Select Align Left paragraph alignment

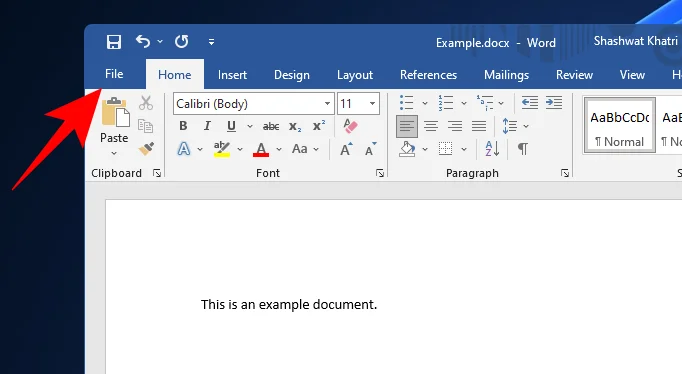pos(407,126)
